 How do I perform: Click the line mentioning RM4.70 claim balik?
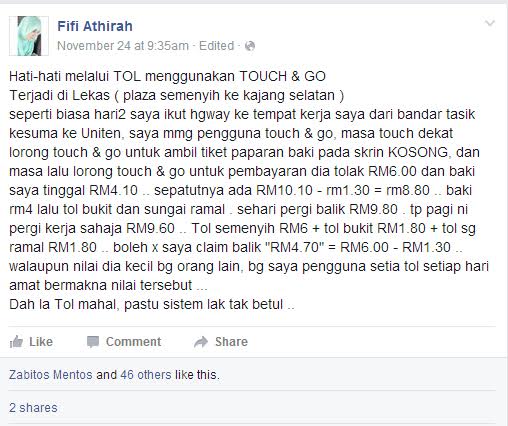coord(236,247)
